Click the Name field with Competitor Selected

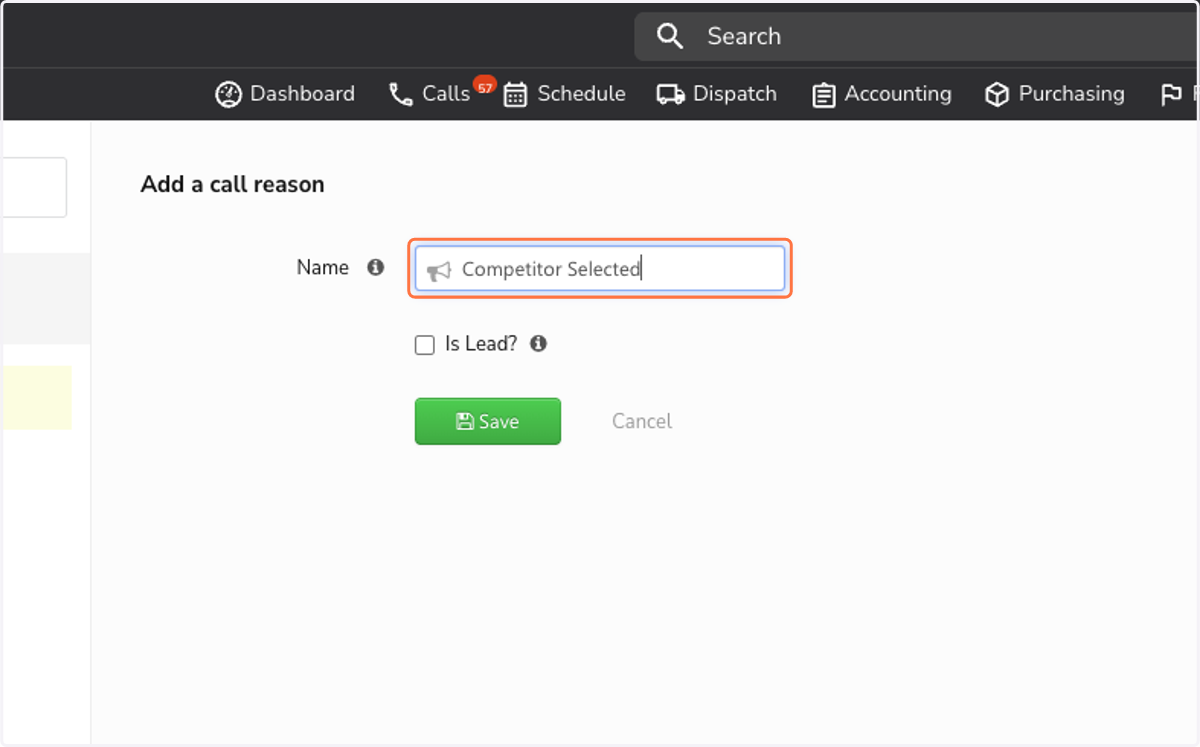pyautogui.click(x=600, y=269)
